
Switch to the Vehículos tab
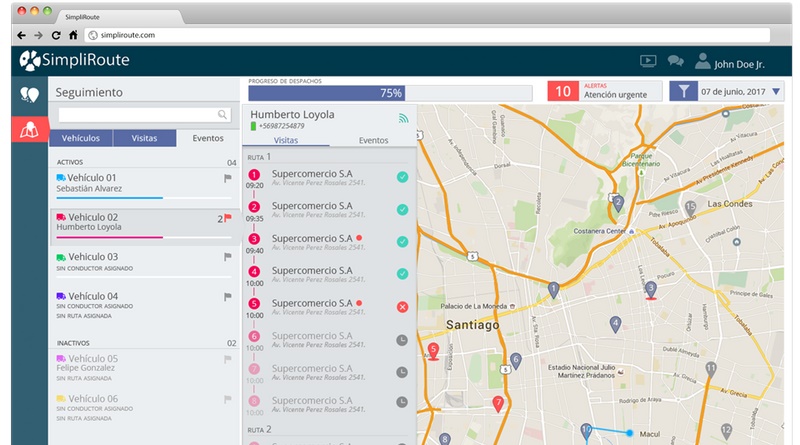click(81, 138)
